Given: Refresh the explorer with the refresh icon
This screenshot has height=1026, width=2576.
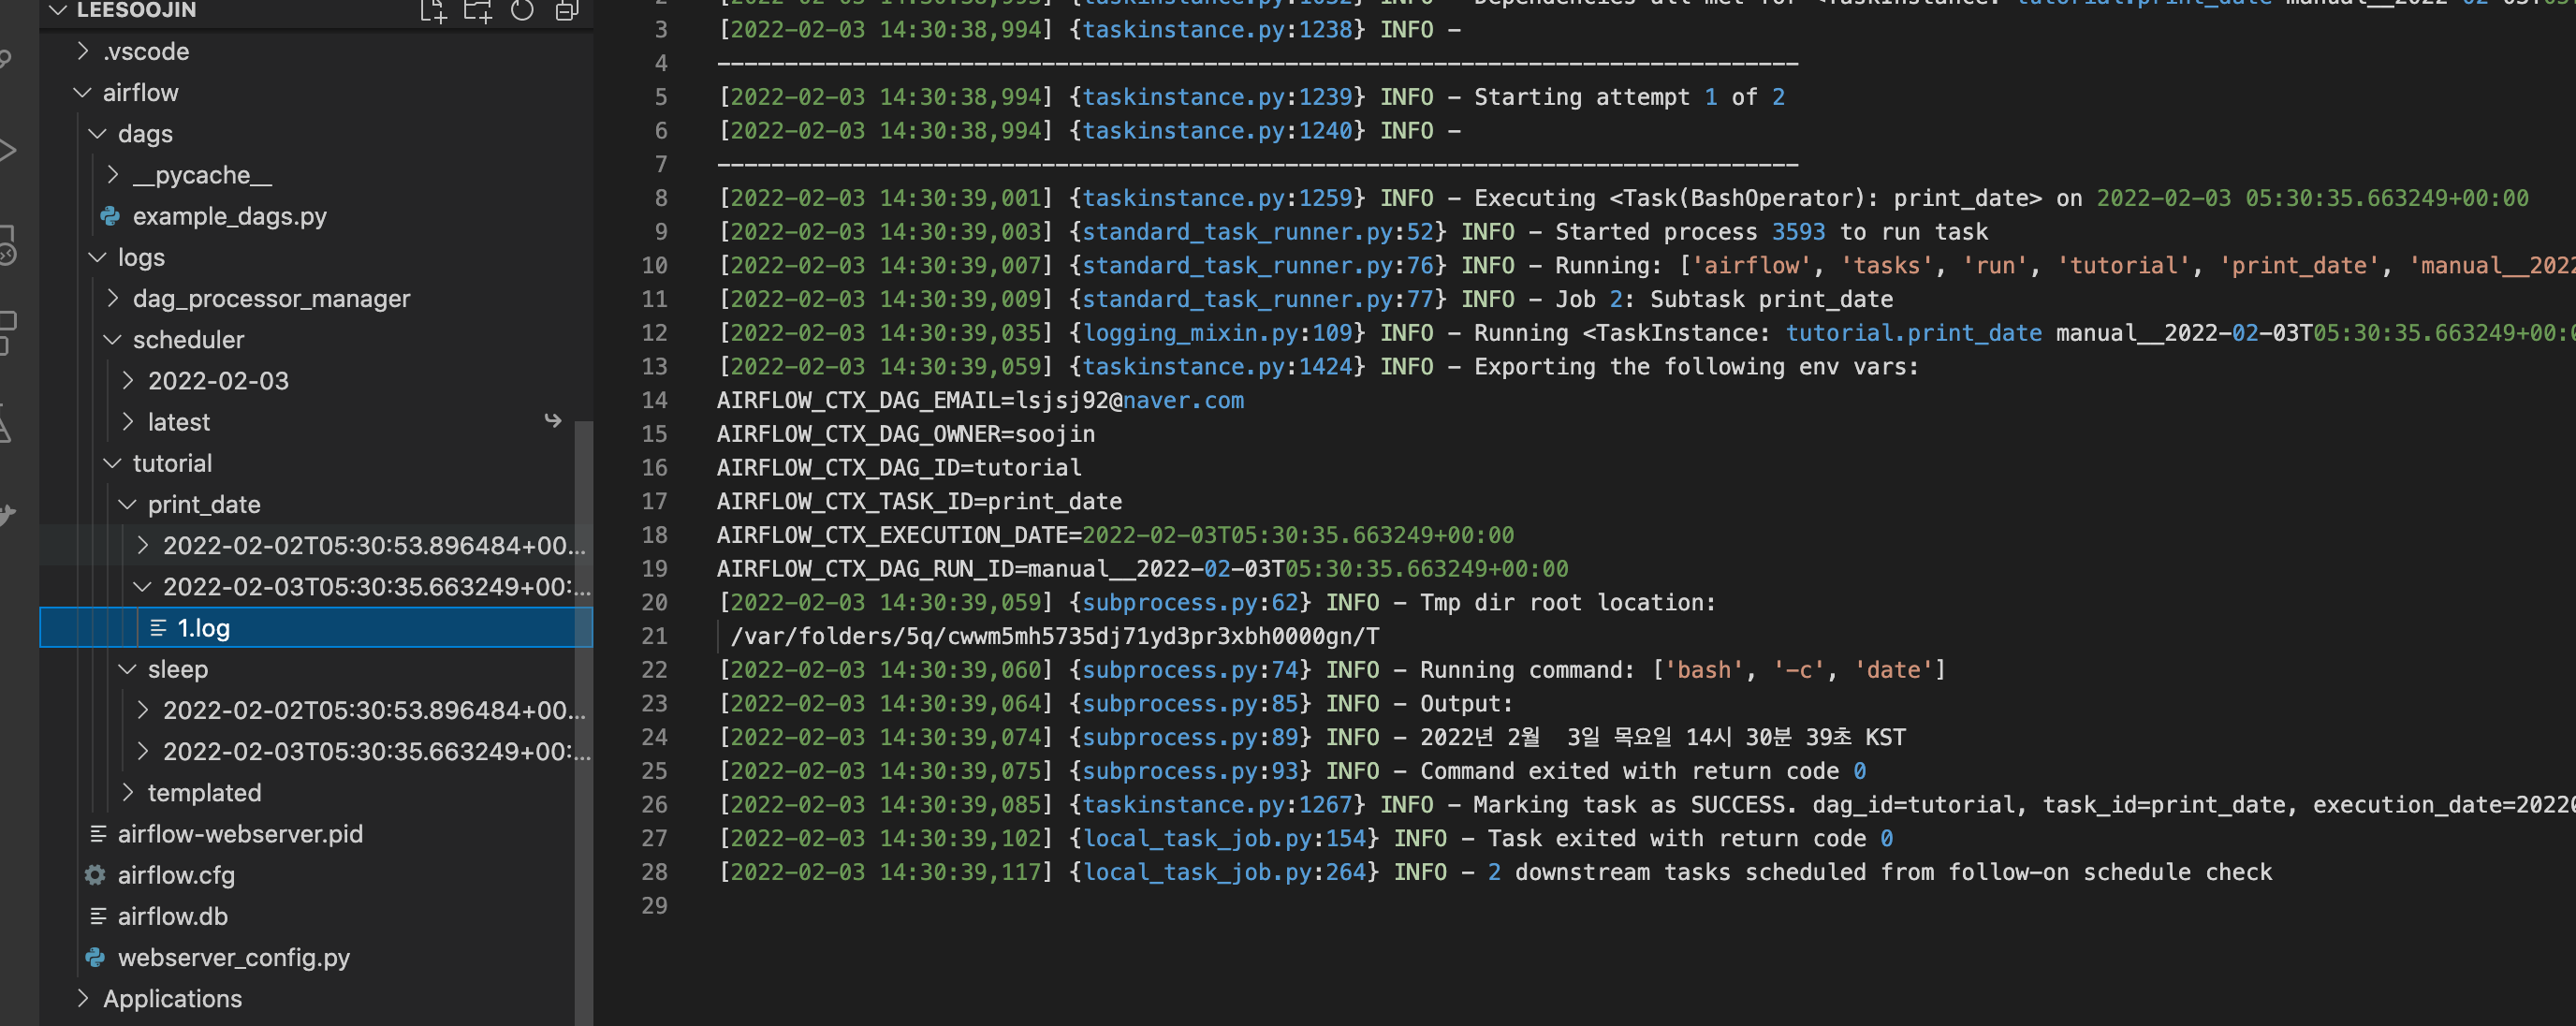Looking at the screenshot, I should (x=522, y=11).
